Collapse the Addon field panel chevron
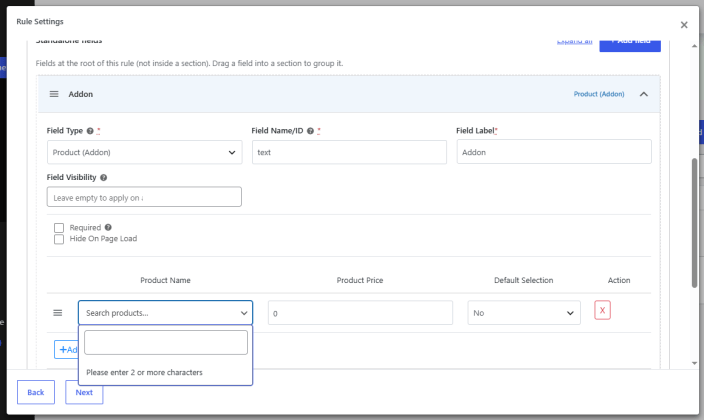Image resolution: width=704 pixels, height=420 pixels. [643, 94]
